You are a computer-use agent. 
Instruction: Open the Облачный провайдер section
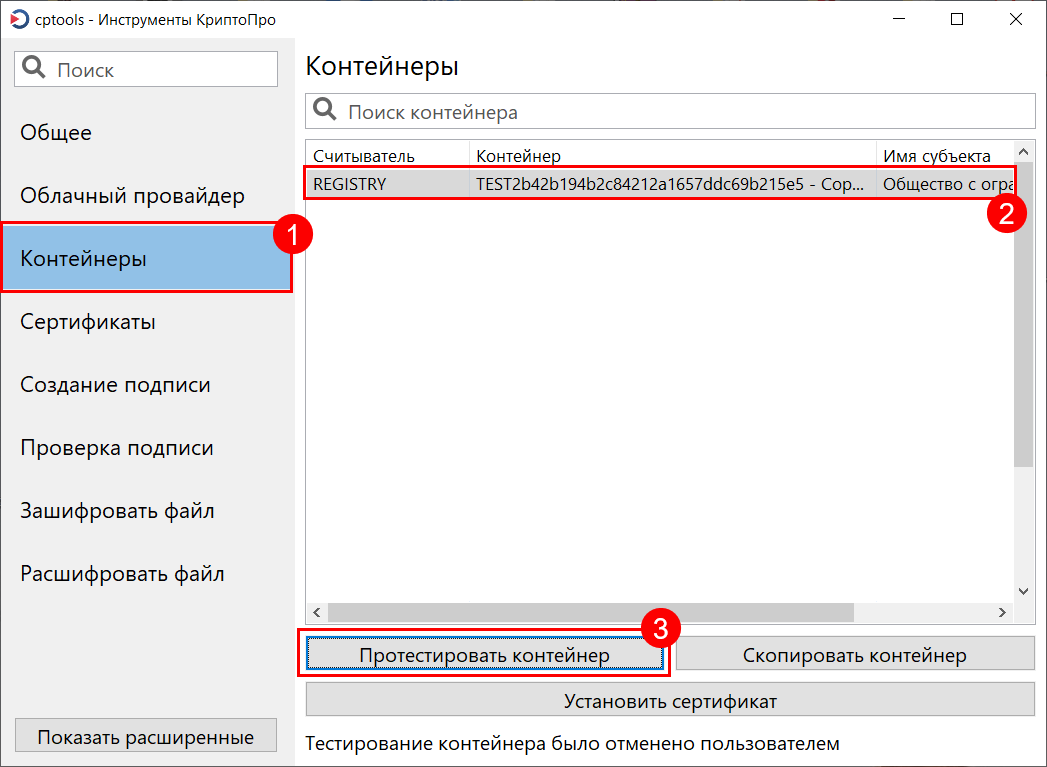tap(132, 196)
